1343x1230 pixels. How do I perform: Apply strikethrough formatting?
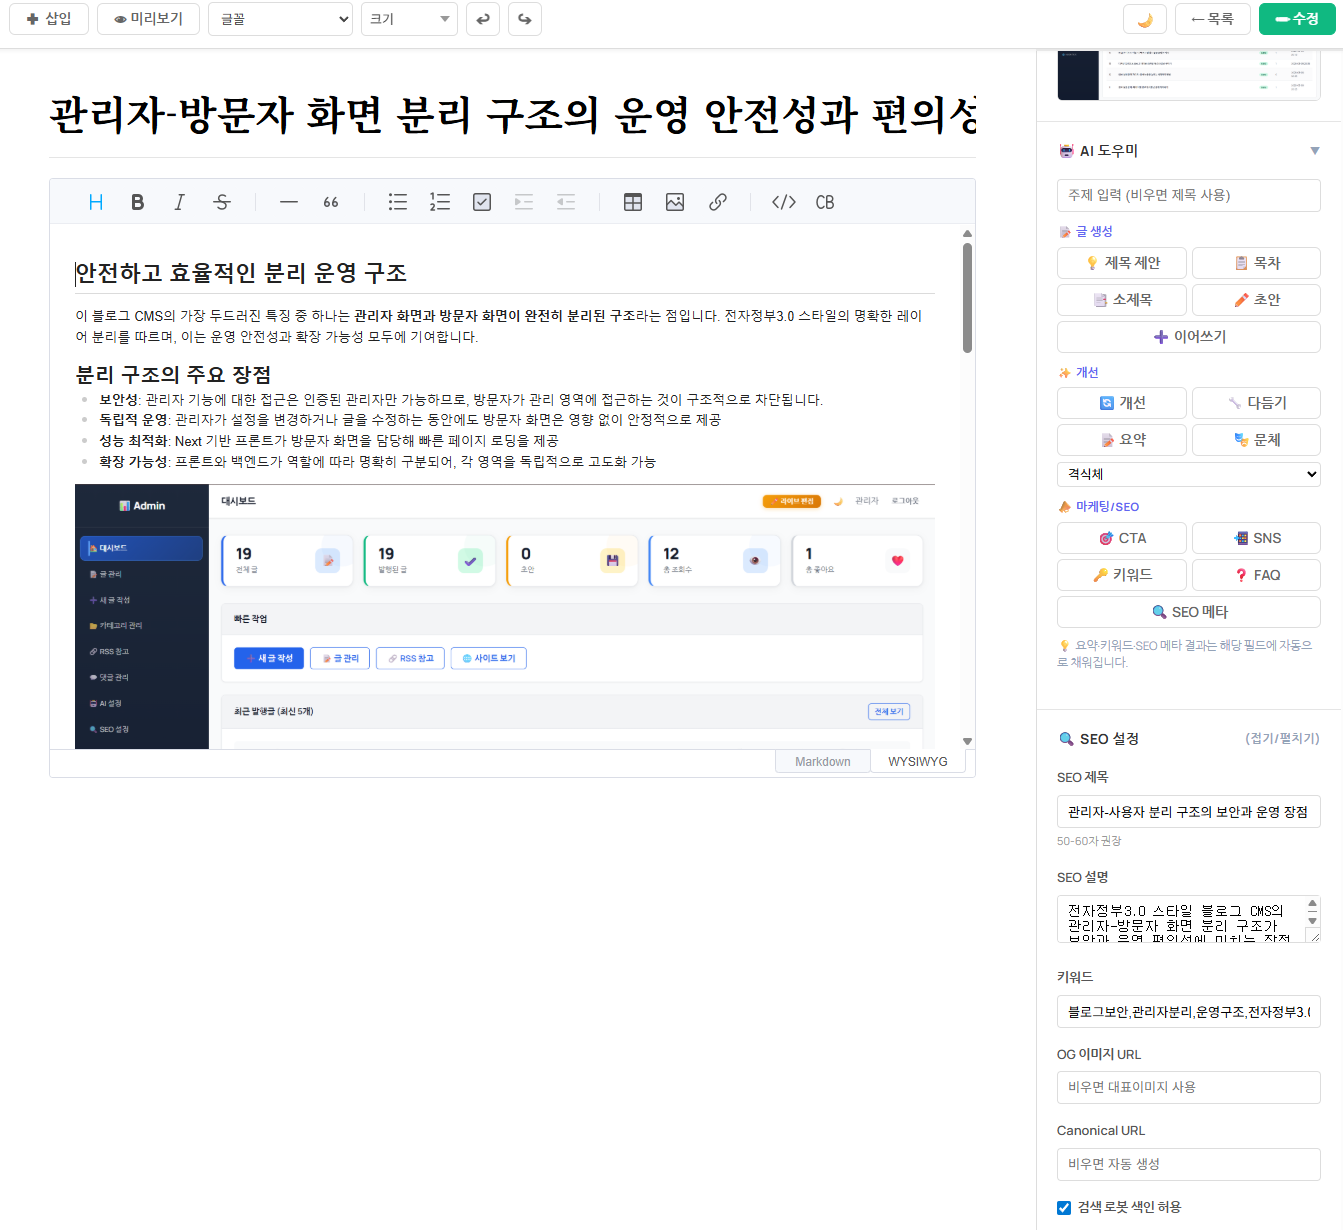click(222, 202)
